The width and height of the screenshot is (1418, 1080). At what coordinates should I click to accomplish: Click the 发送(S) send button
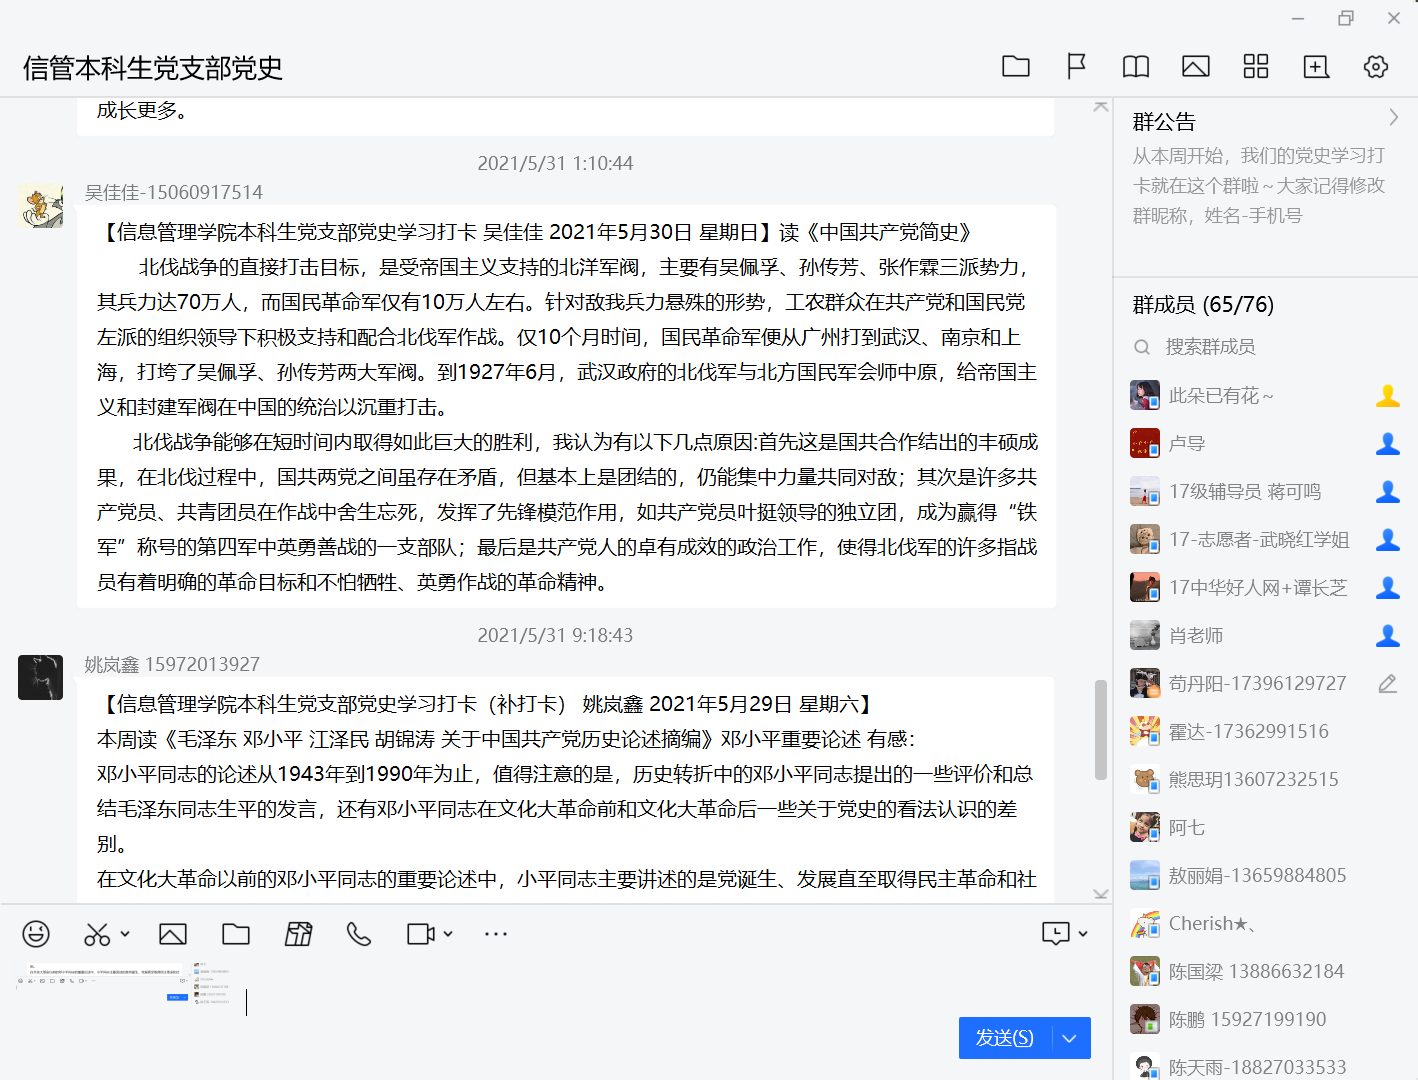1004,1038
